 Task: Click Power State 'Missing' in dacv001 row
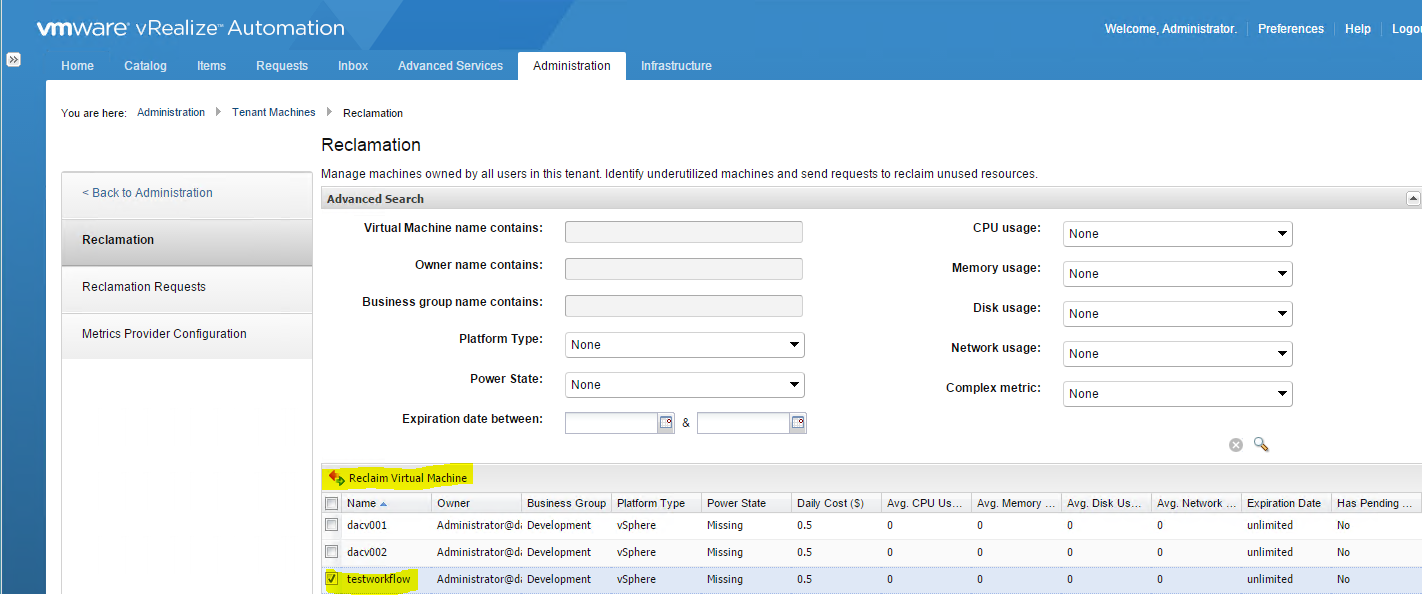(725, 525)
